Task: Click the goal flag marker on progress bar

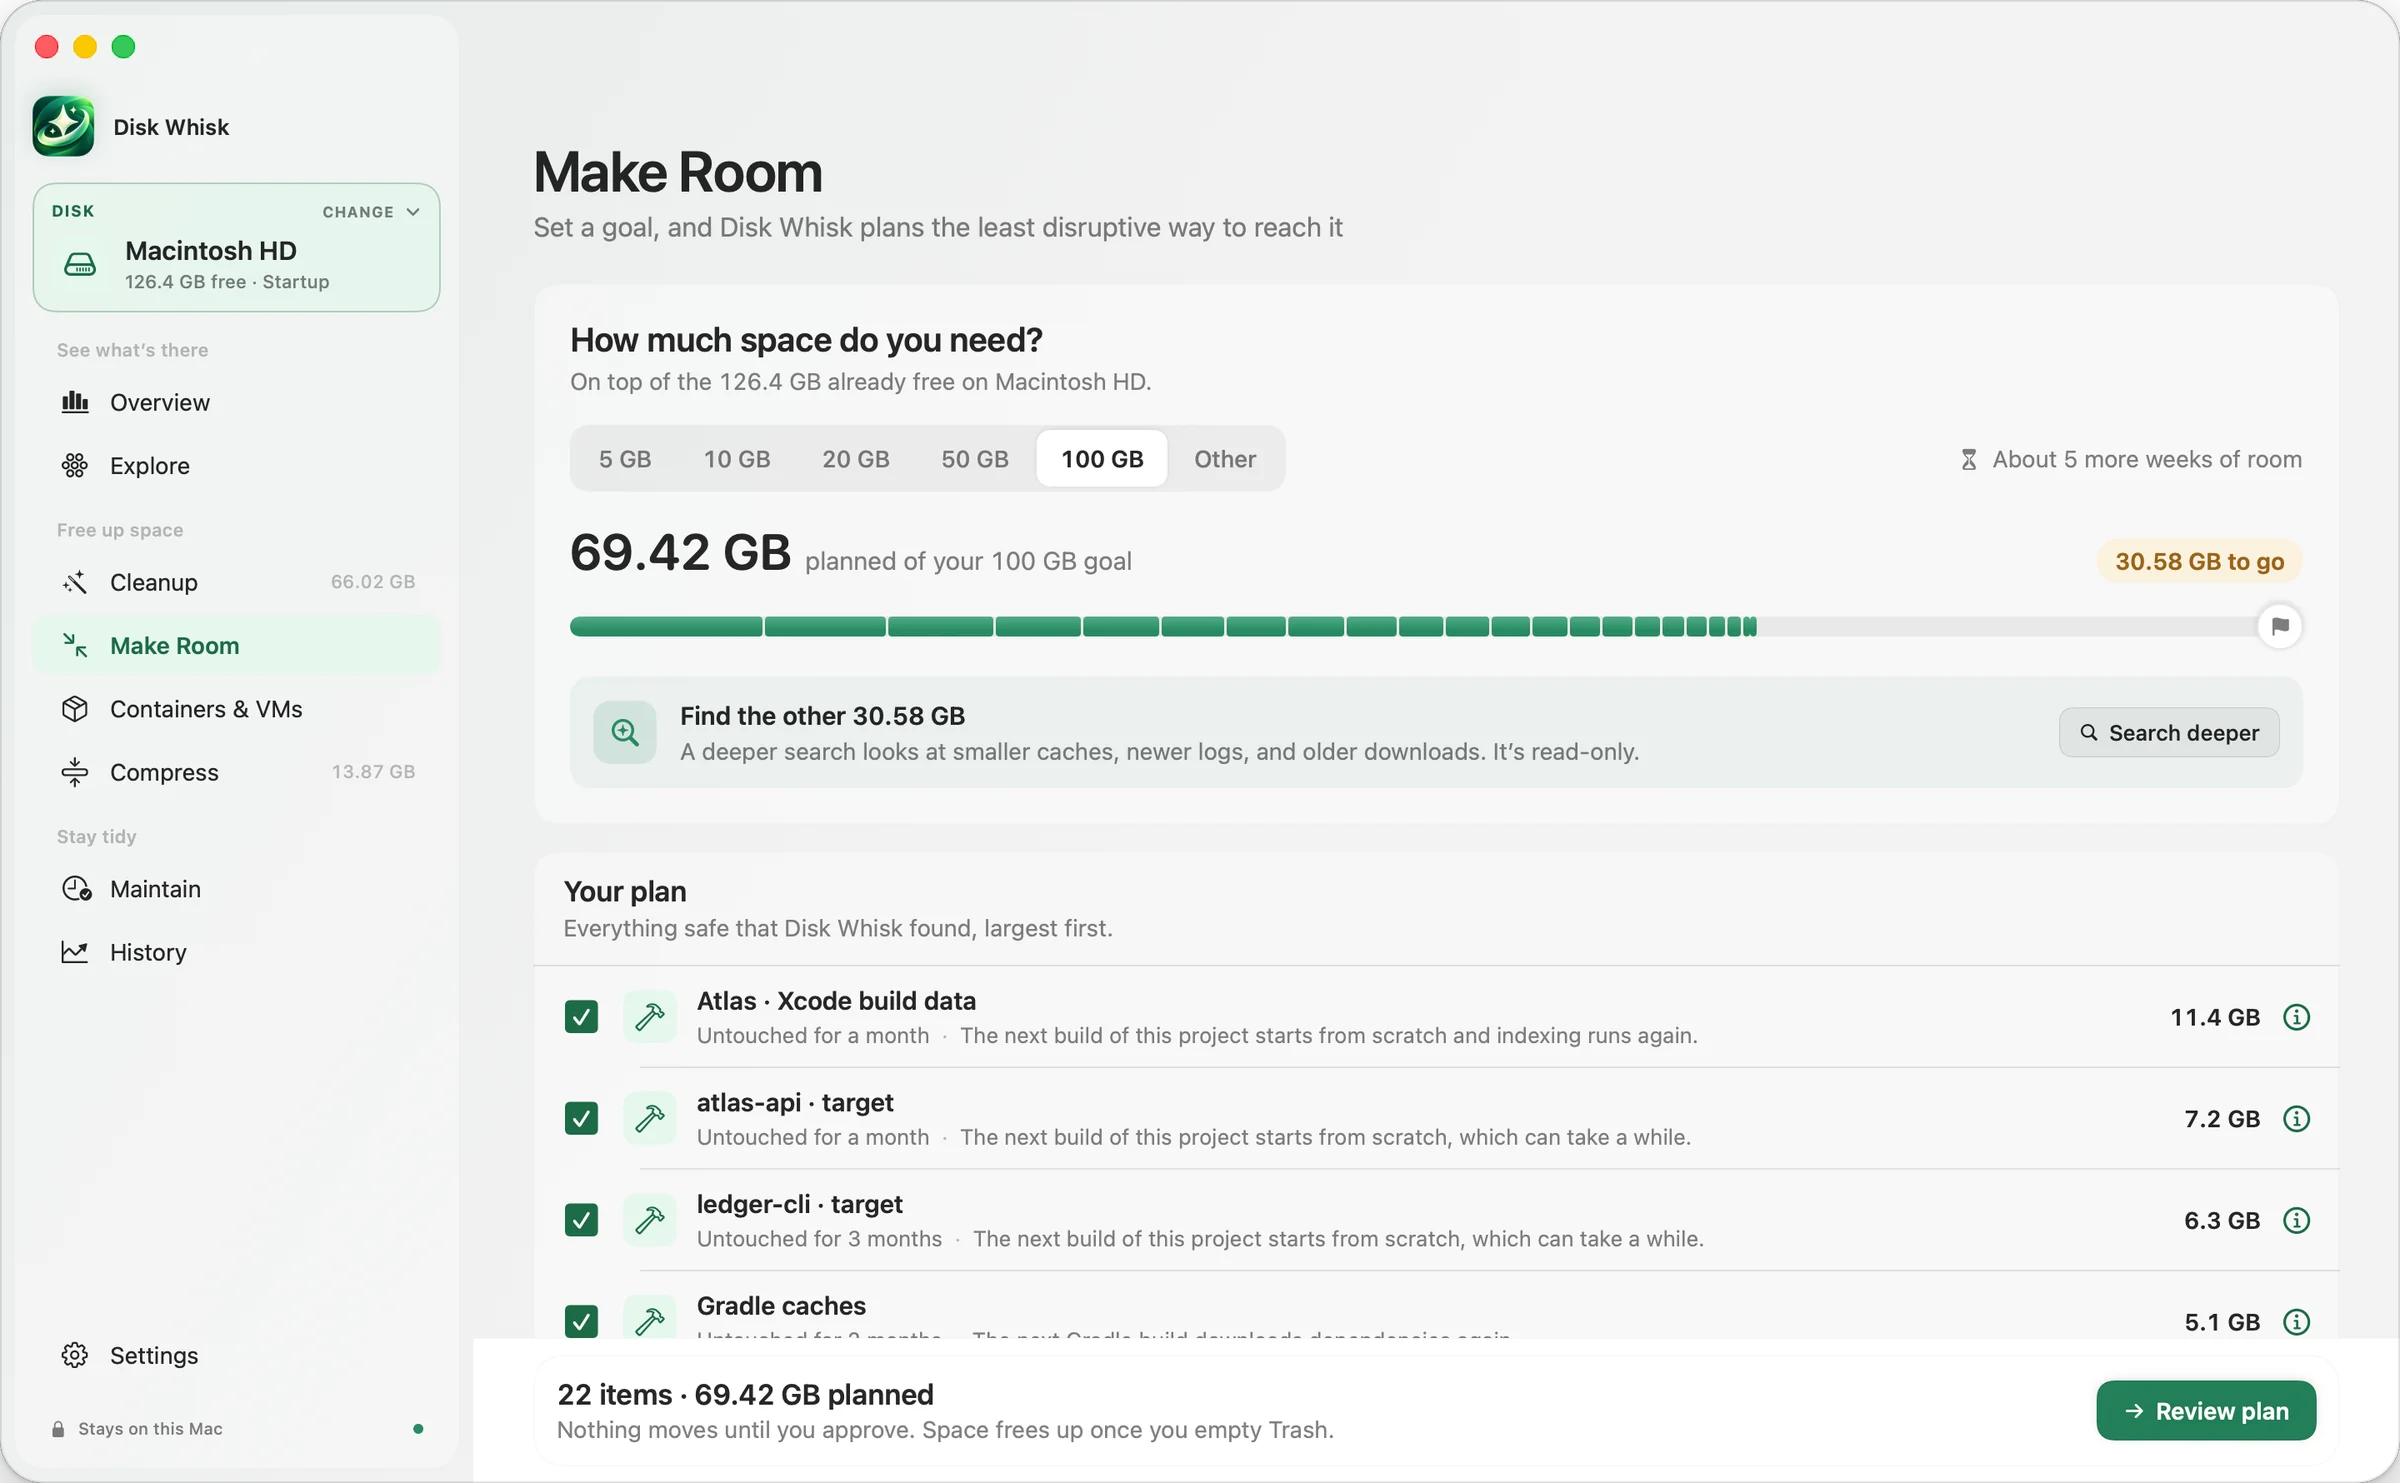Action: pos(2280,626)
